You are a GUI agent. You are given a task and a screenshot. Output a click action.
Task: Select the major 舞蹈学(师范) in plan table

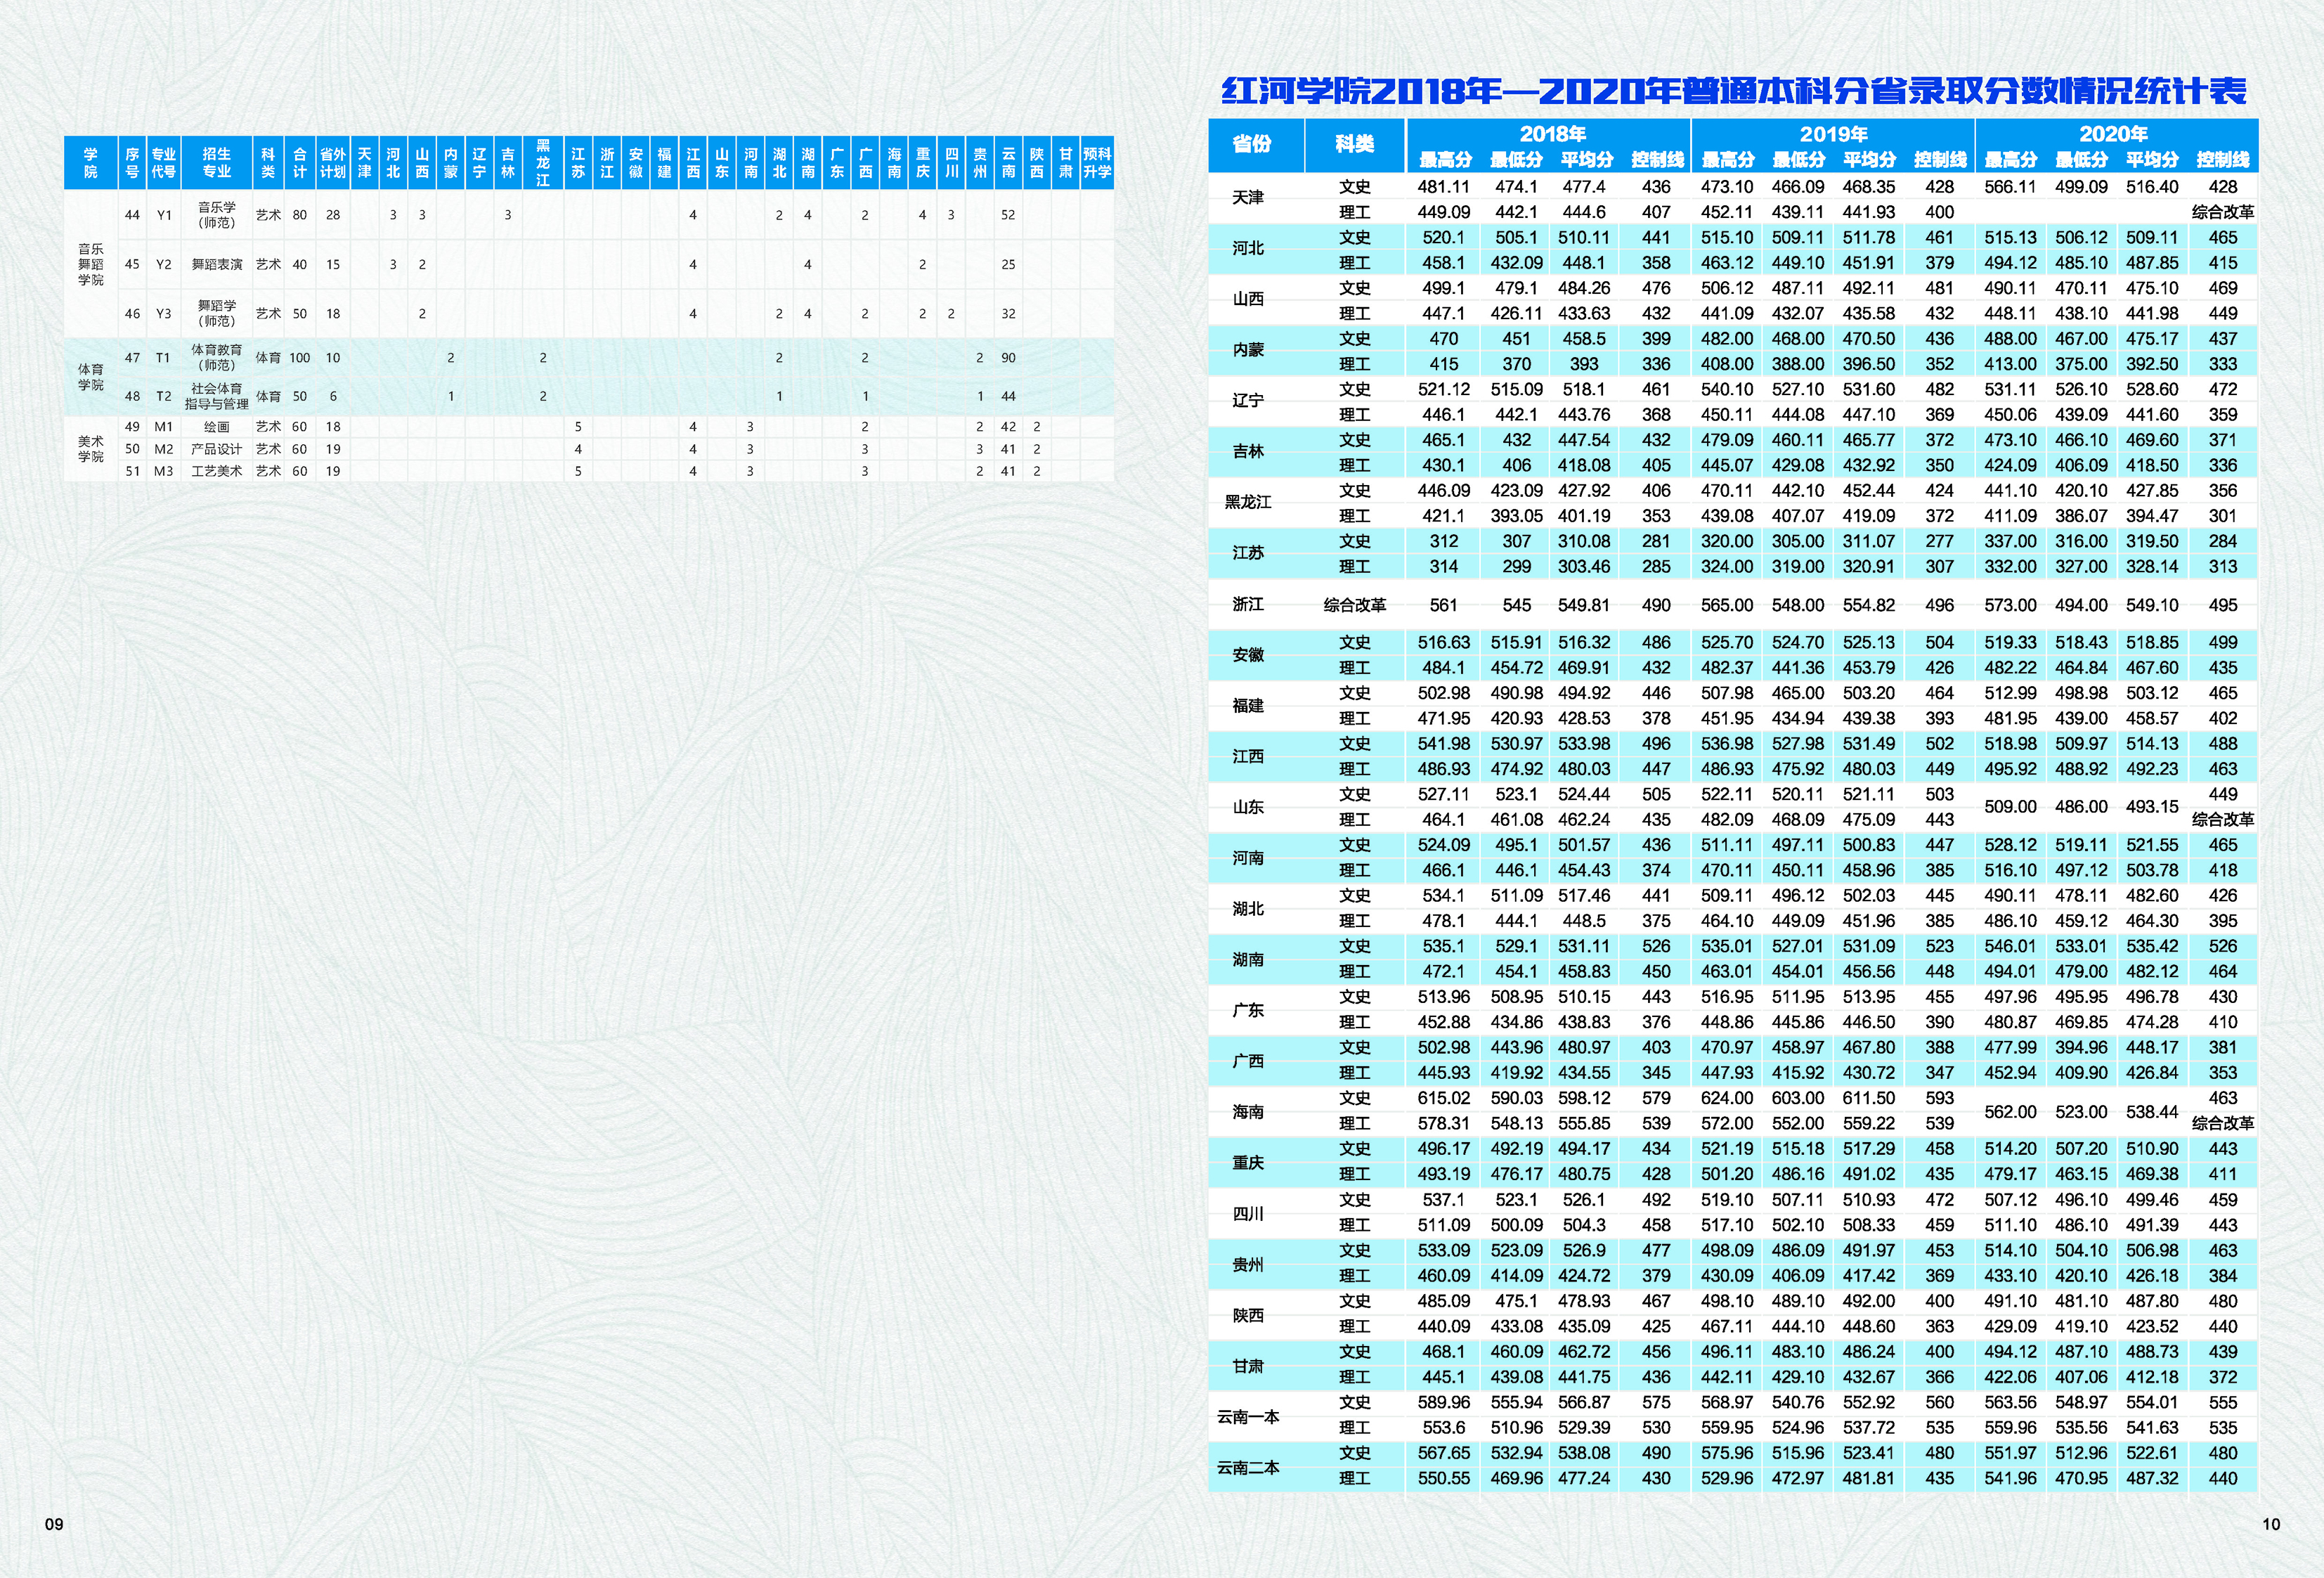pos(217,313)
